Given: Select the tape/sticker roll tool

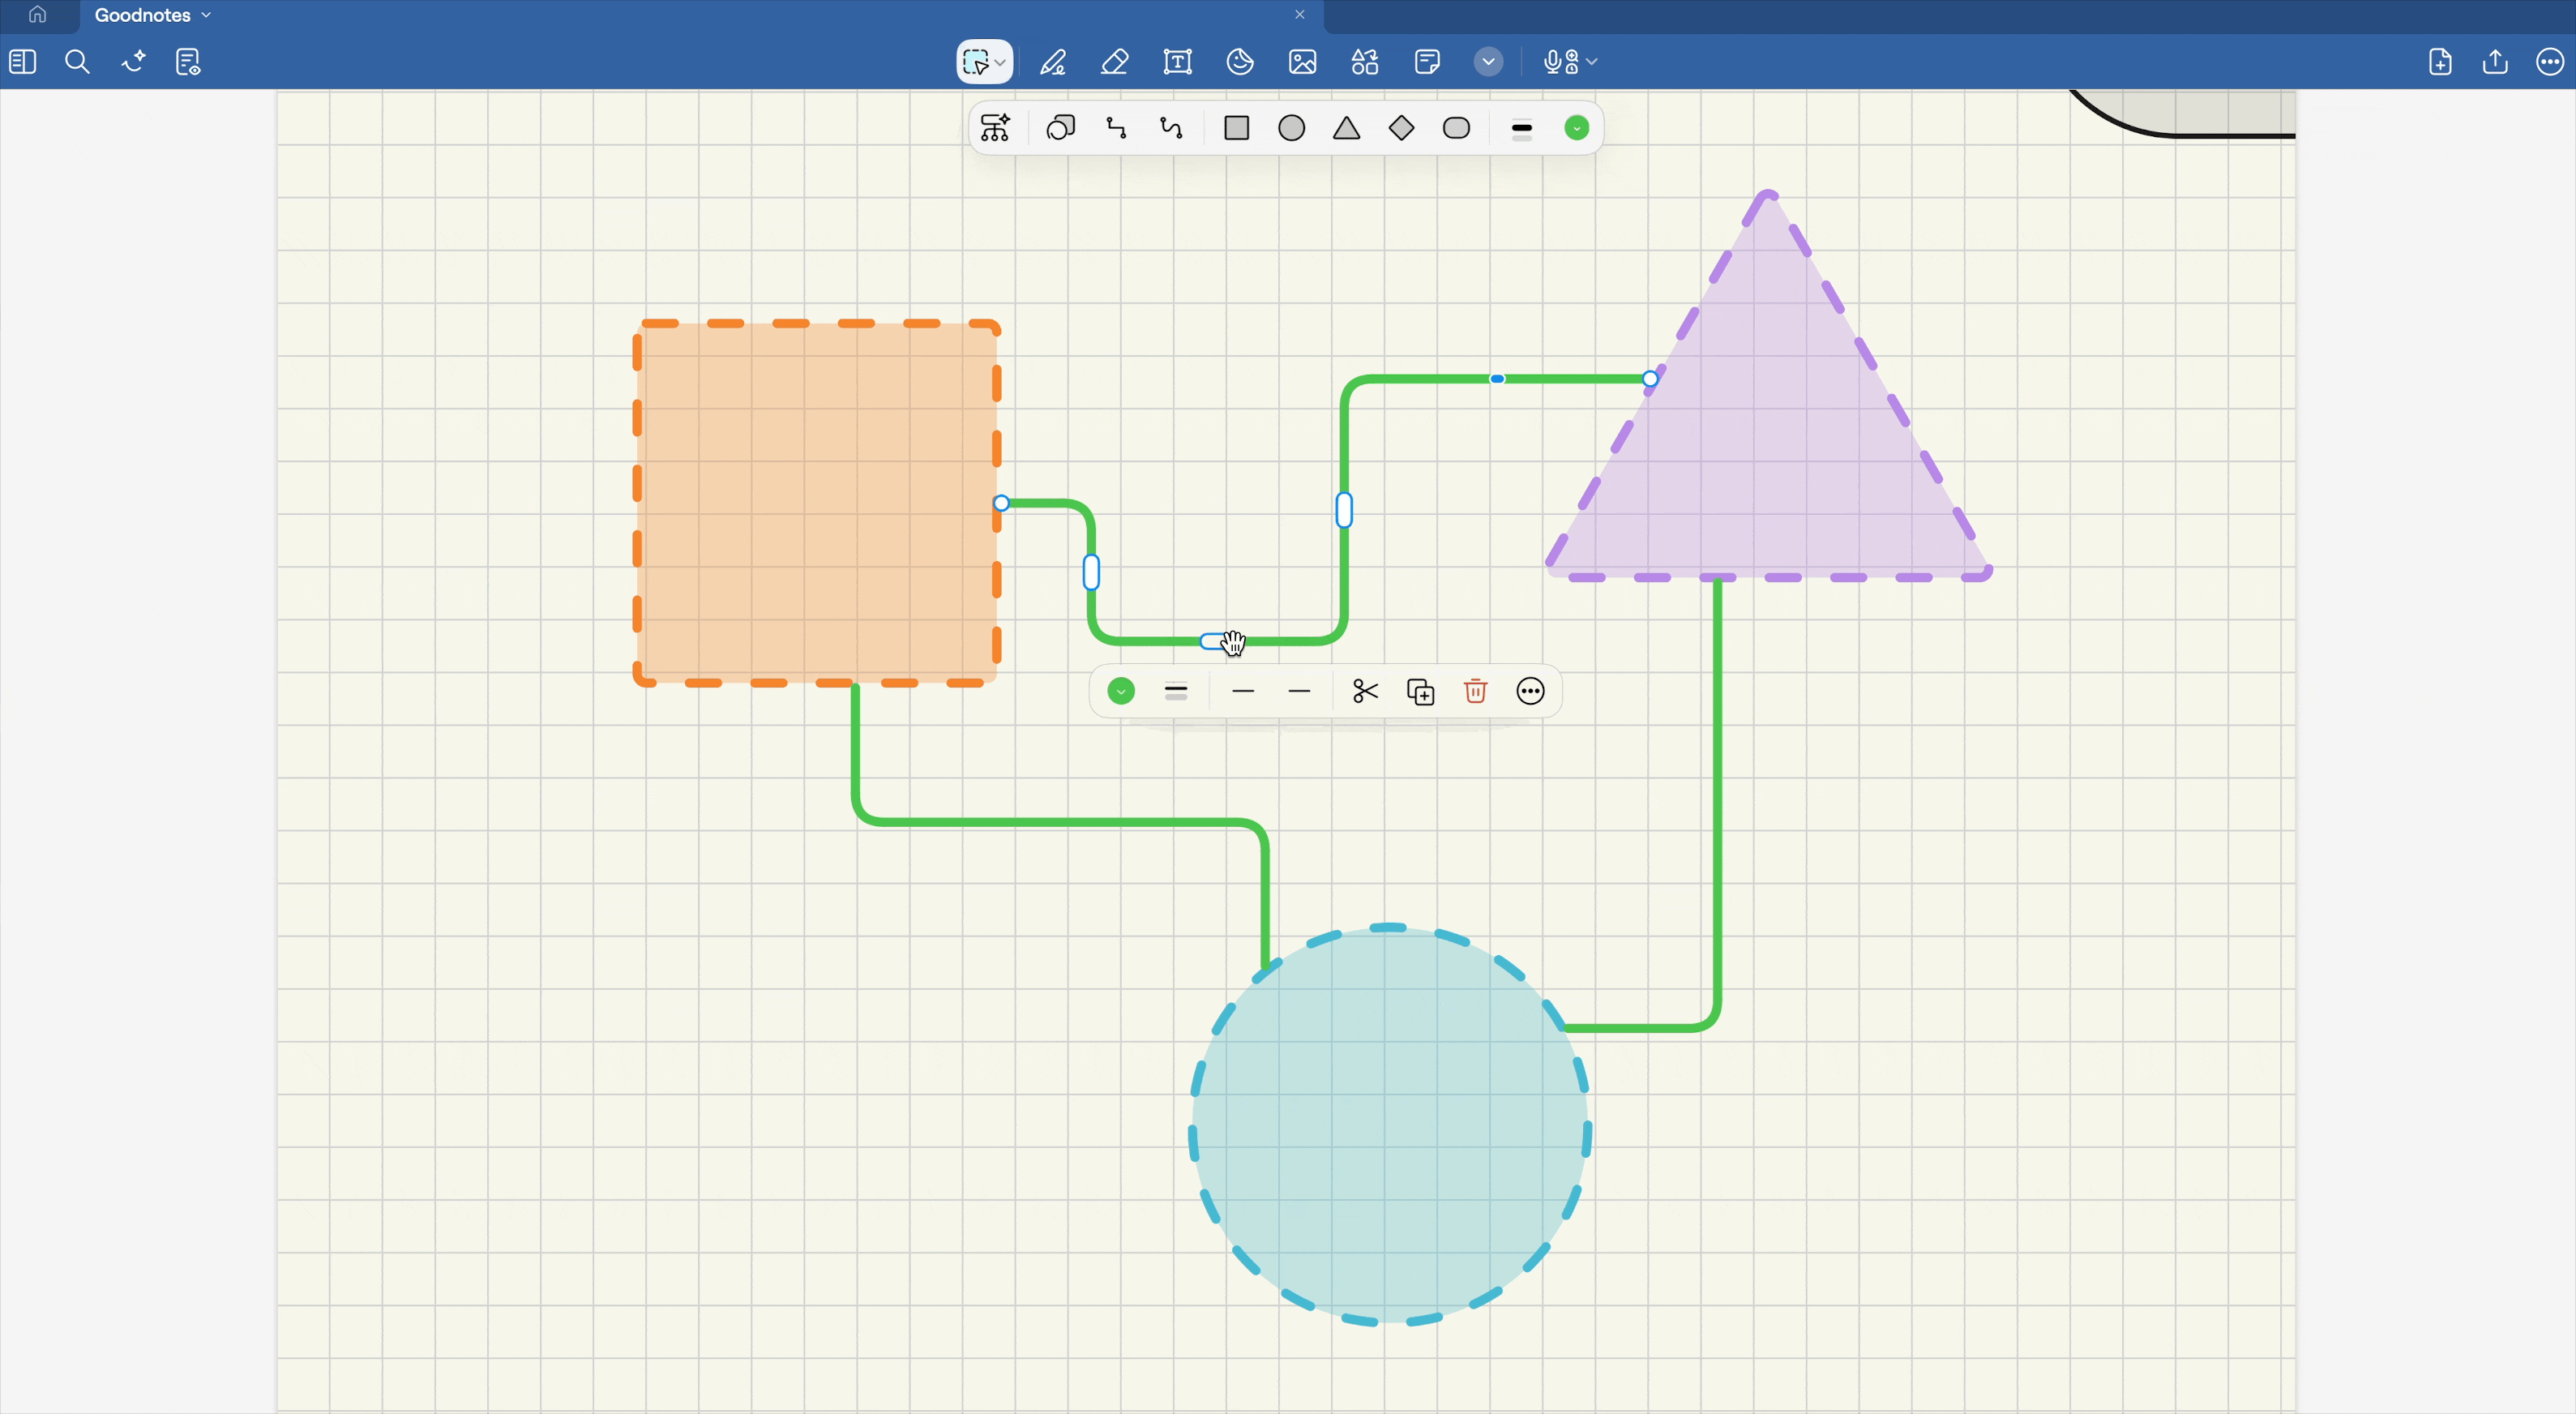Looking at the screenshot, I should [1240, 62].
